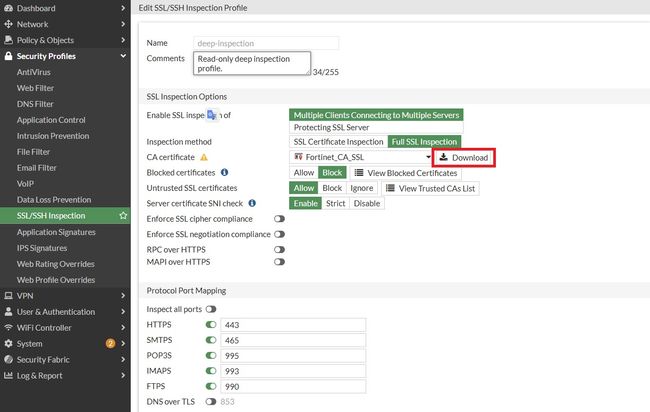The image size is (650, 412).
Task: Expand the Network menu chevron
Action: pyautogui.click(x=123, y=24)
